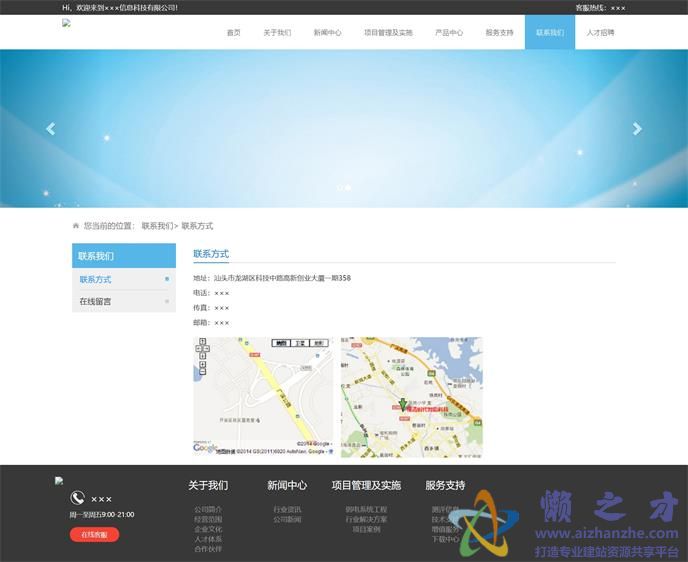Open 人才招聘 in top navigation
This screenshot has width=688, height=562.
[x=600, y=32]
